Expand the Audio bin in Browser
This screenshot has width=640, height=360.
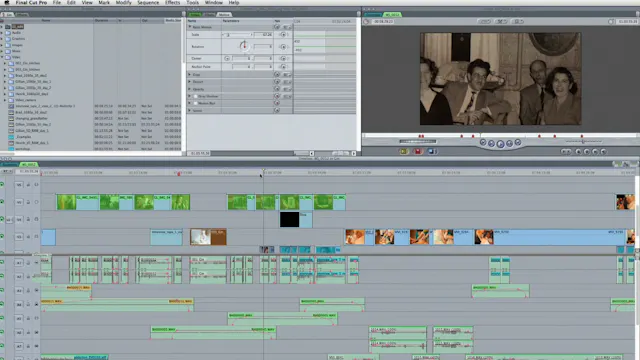[2, 33]
